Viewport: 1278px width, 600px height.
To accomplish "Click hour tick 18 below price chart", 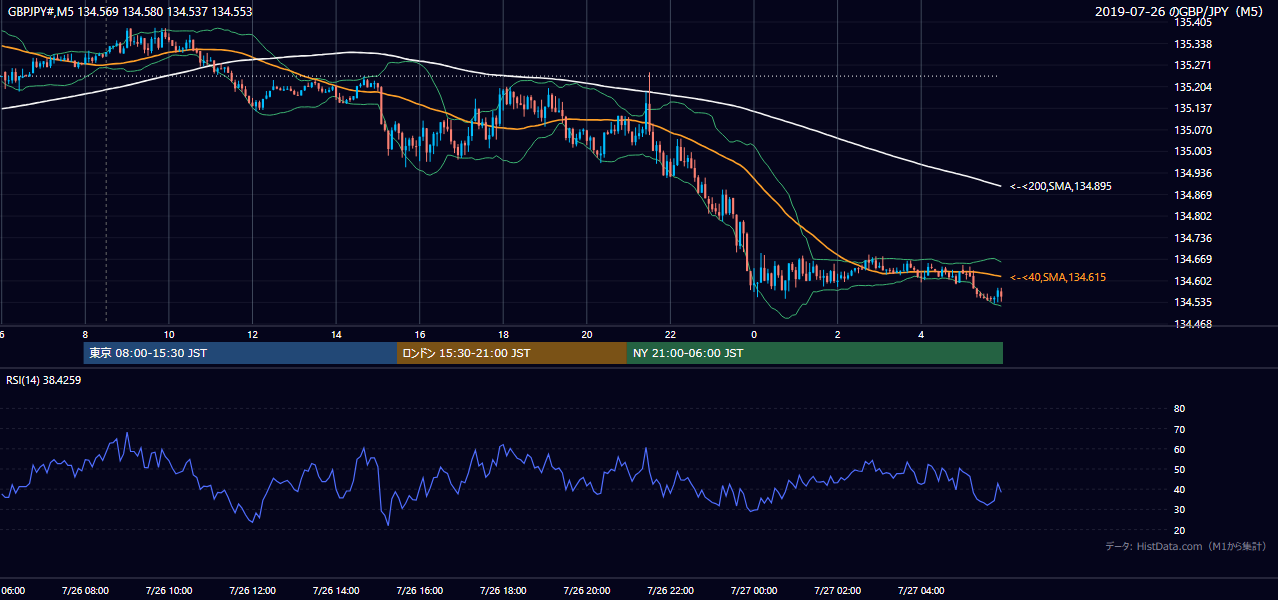I will pyautogui.click(x=503, y=335).
